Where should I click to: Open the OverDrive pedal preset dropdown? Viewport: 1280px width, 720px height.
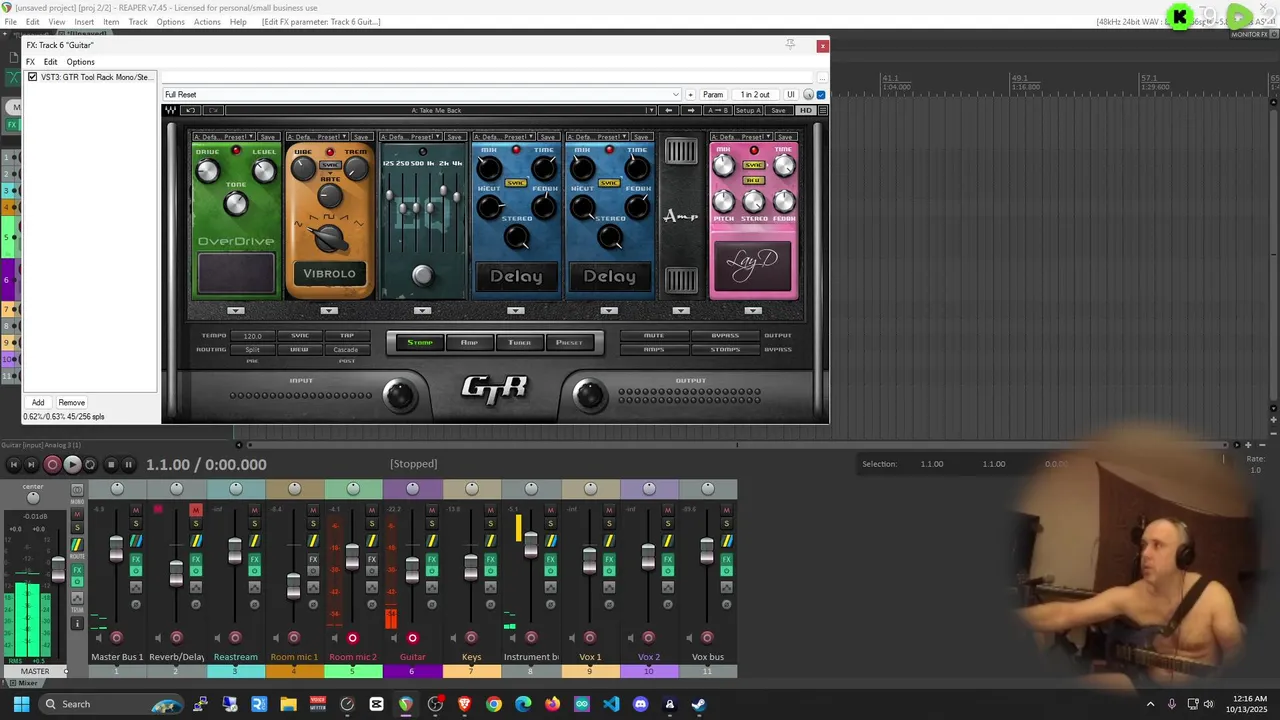pos(251,137)
